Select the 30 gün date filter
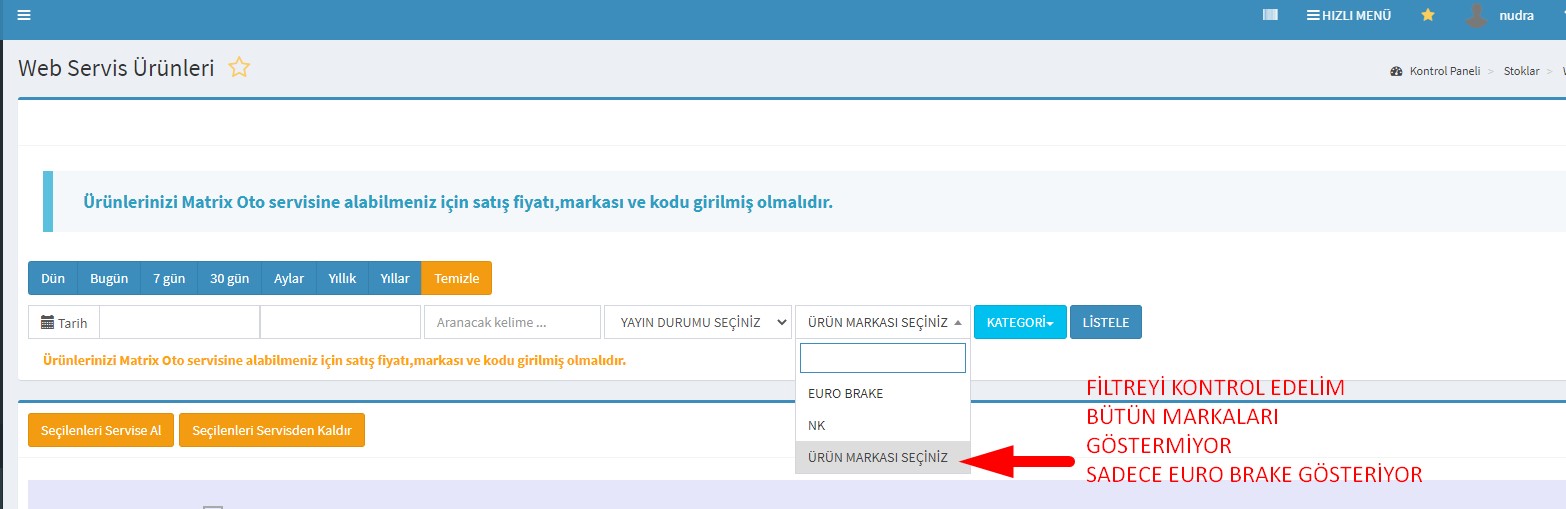Screen dimensions: 1566x509 (229, 278)
